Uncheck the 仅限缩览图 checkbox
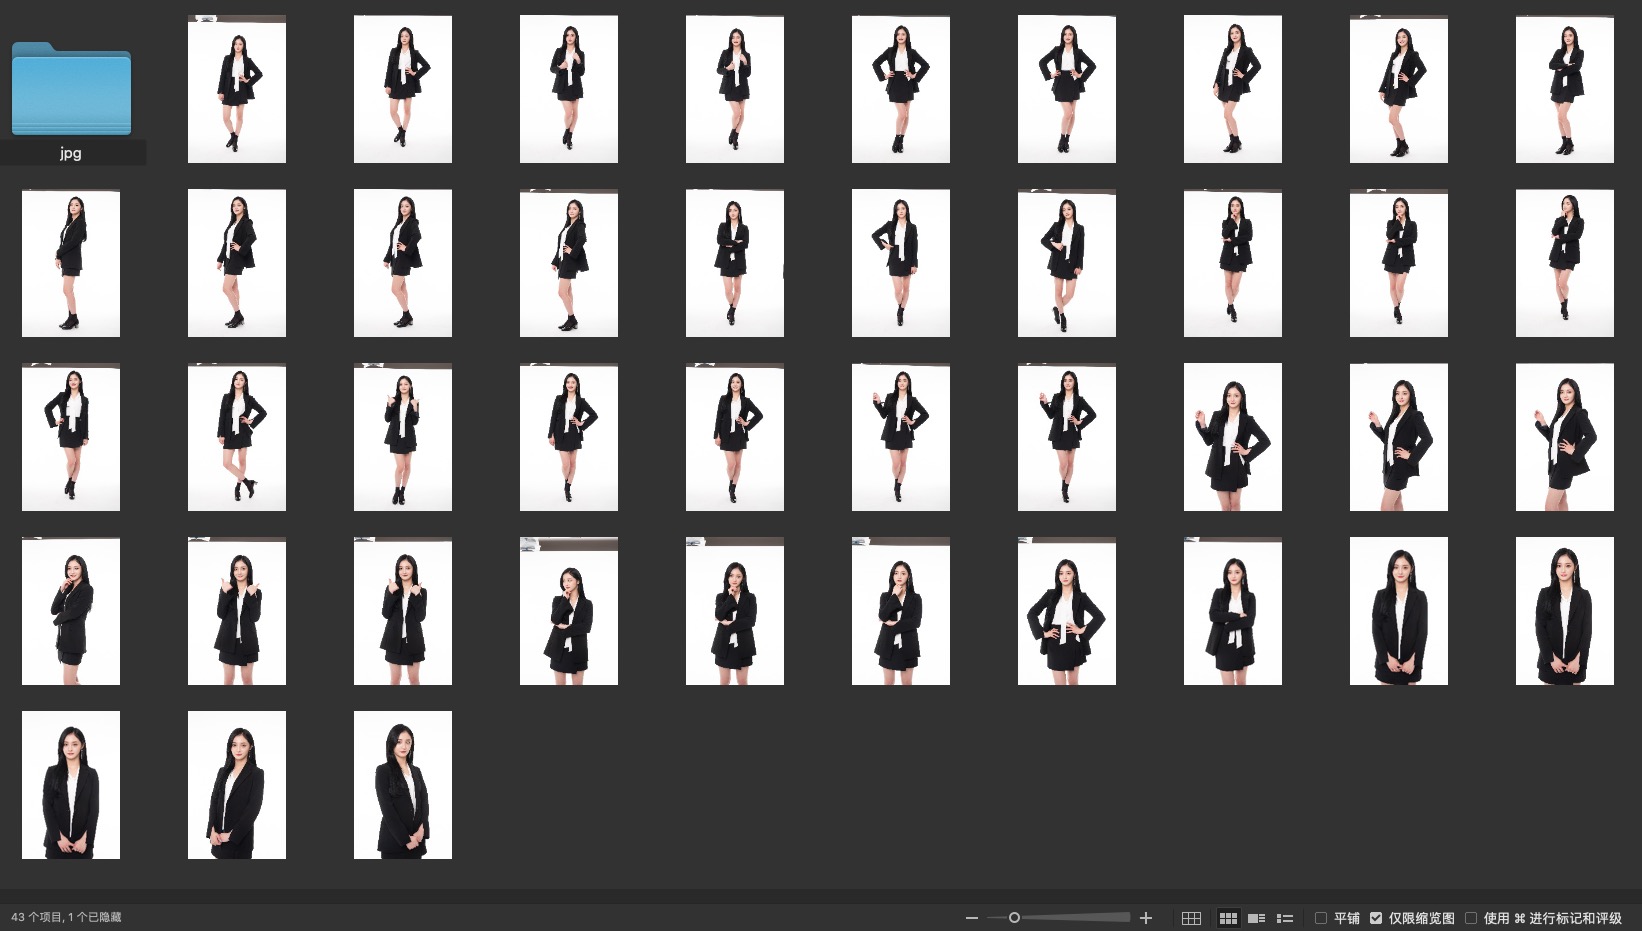 (1376, 918)
